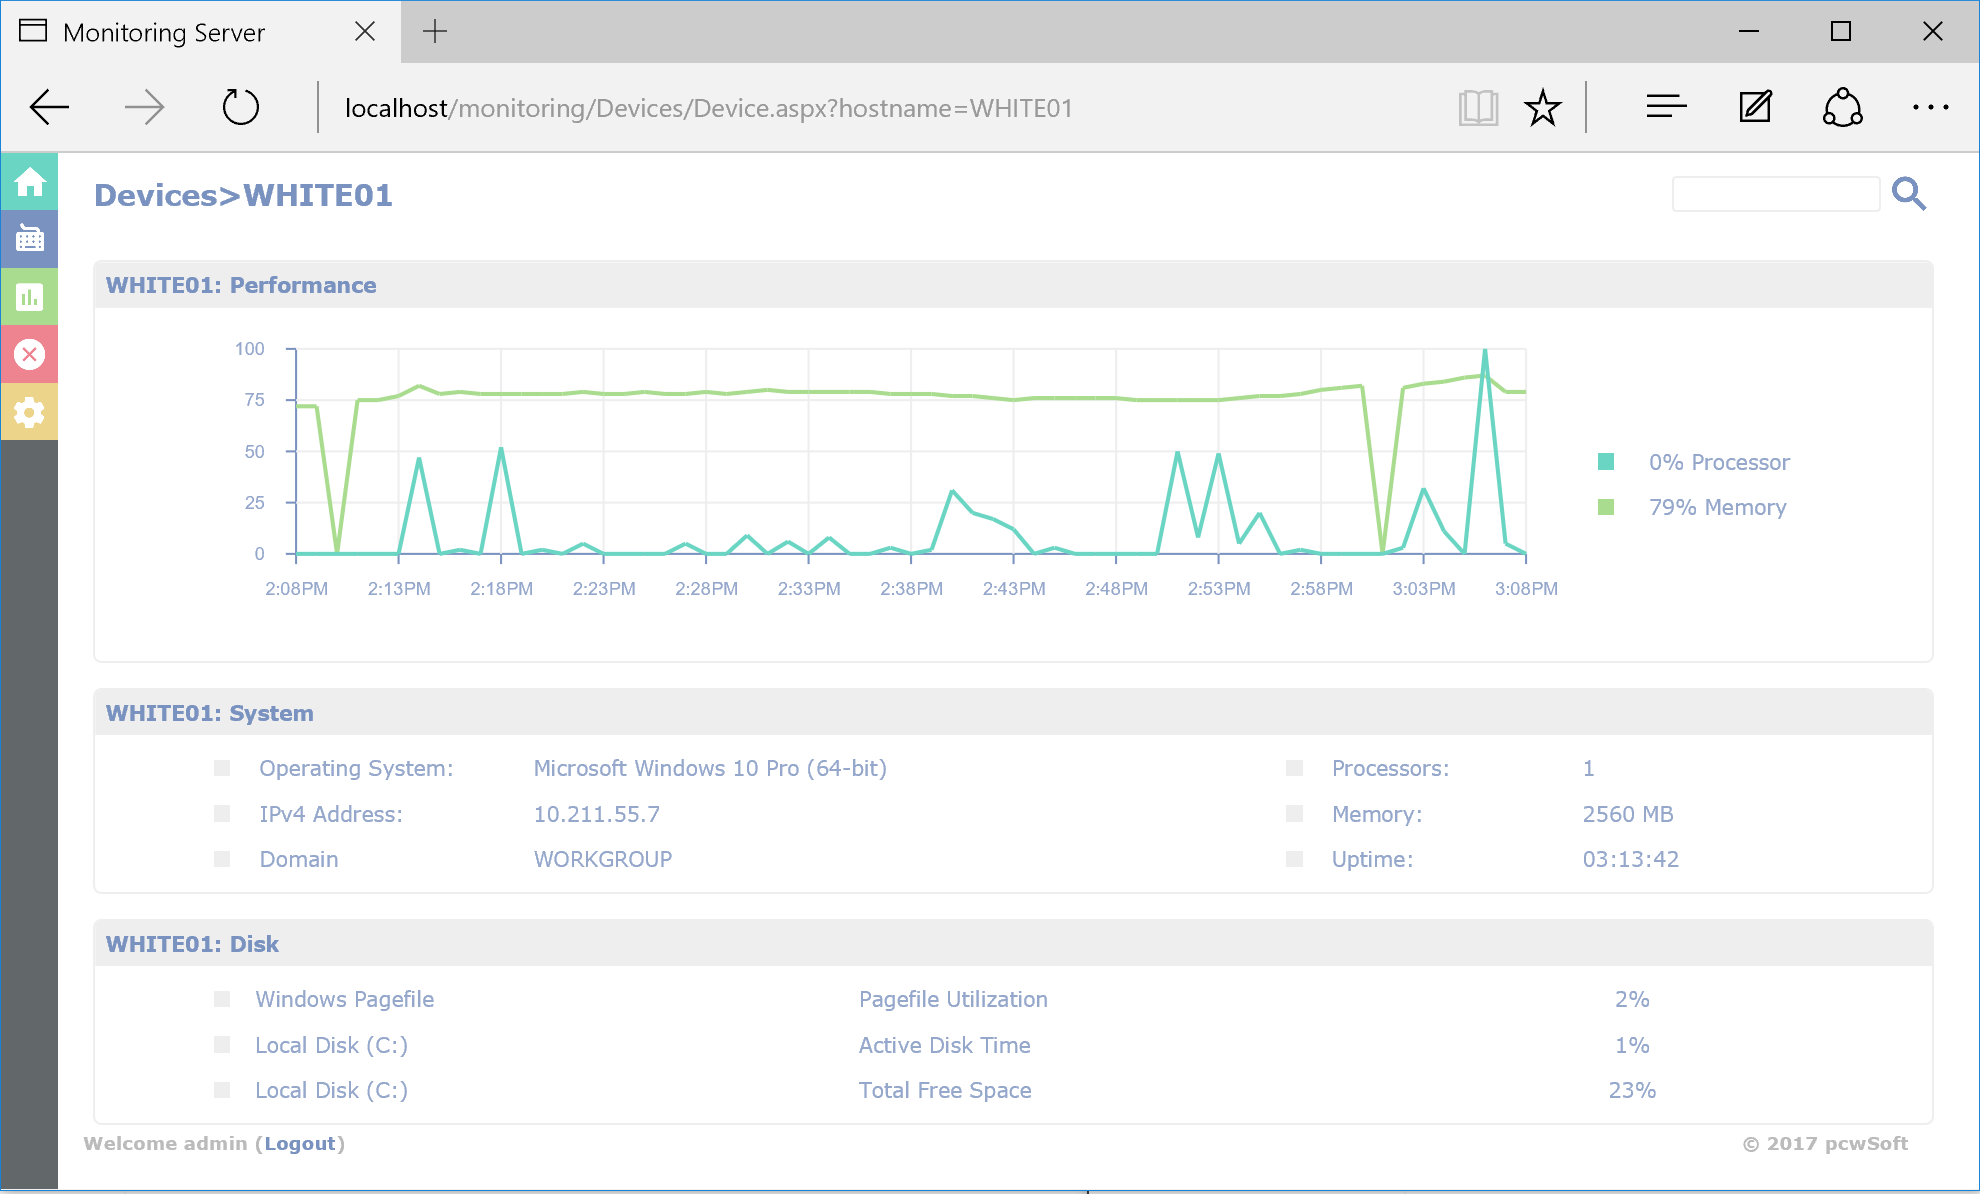This screenshot has height=1194, width=1980.
Task: Select the Monitoring Server tab
Action: [165, 32]
